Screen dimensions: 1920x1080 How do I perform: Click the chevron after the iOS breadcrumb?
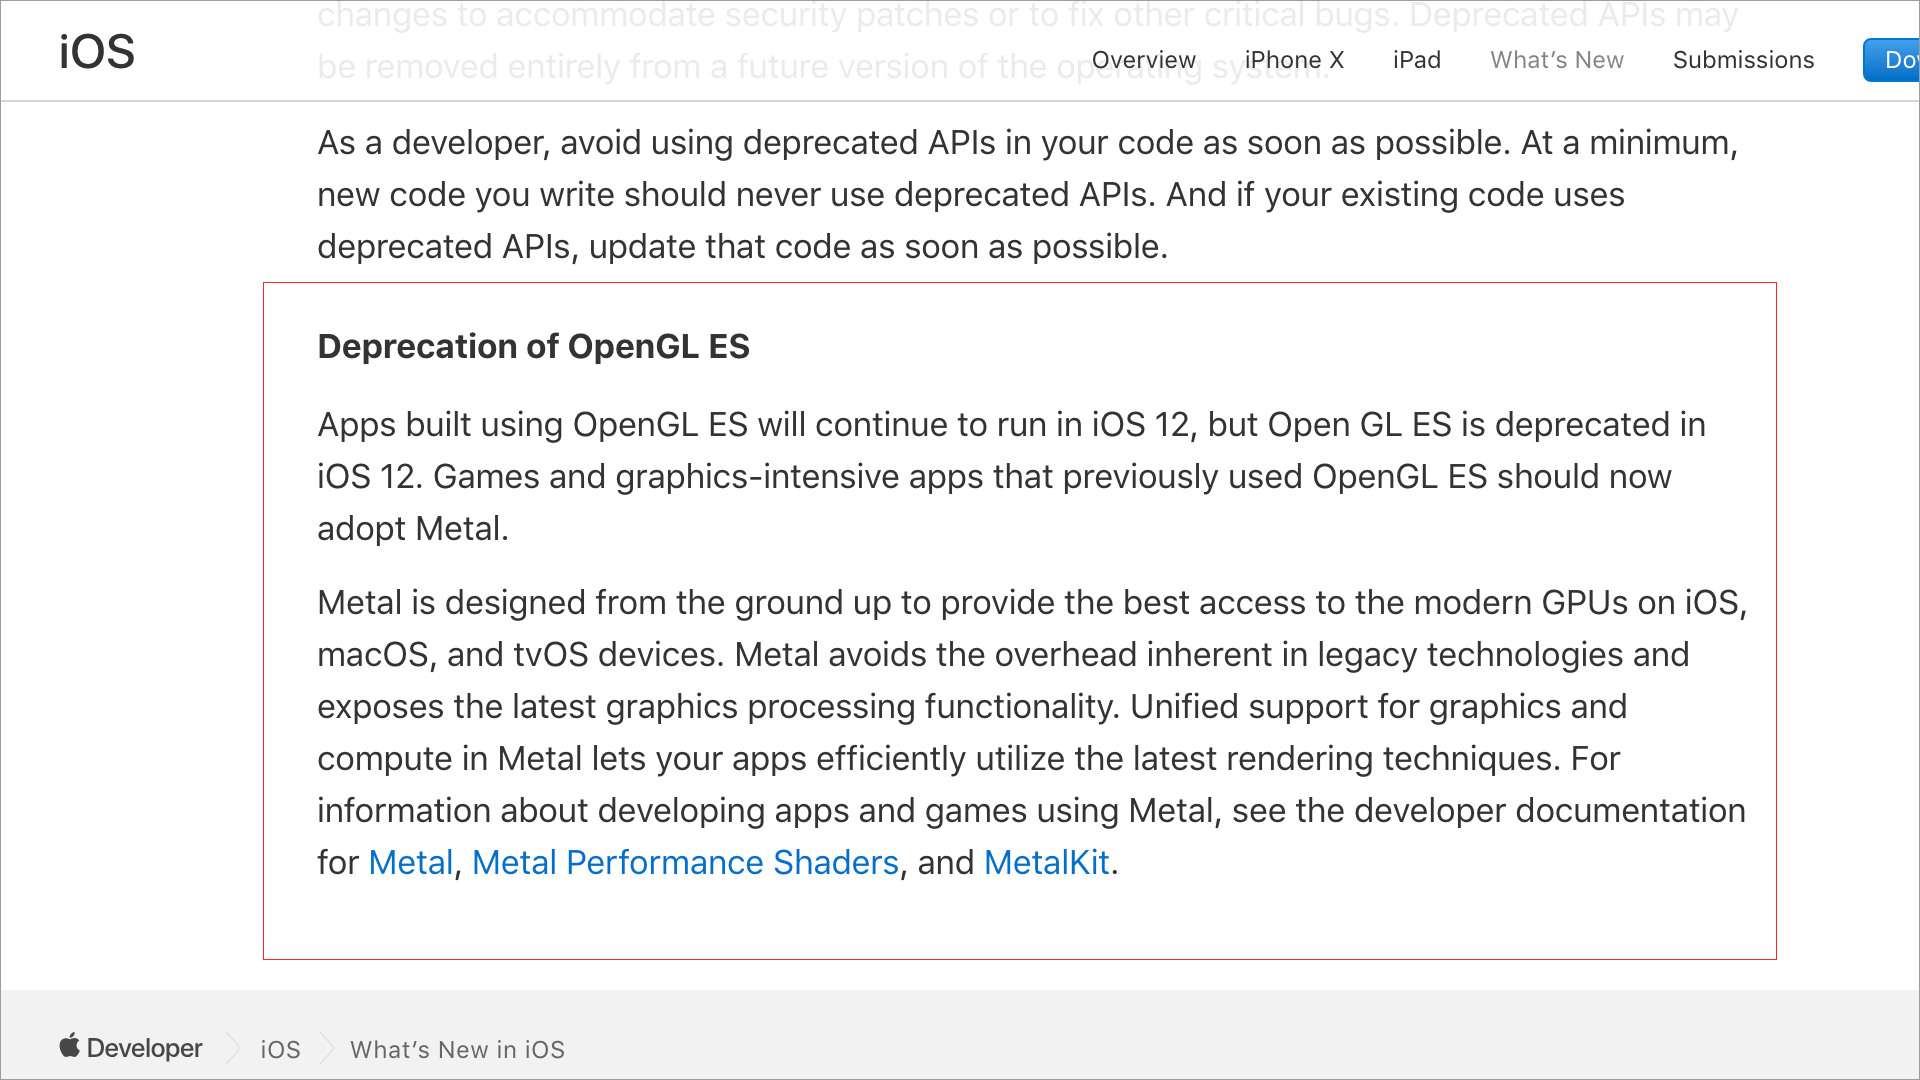click(x=326, y=1048)
